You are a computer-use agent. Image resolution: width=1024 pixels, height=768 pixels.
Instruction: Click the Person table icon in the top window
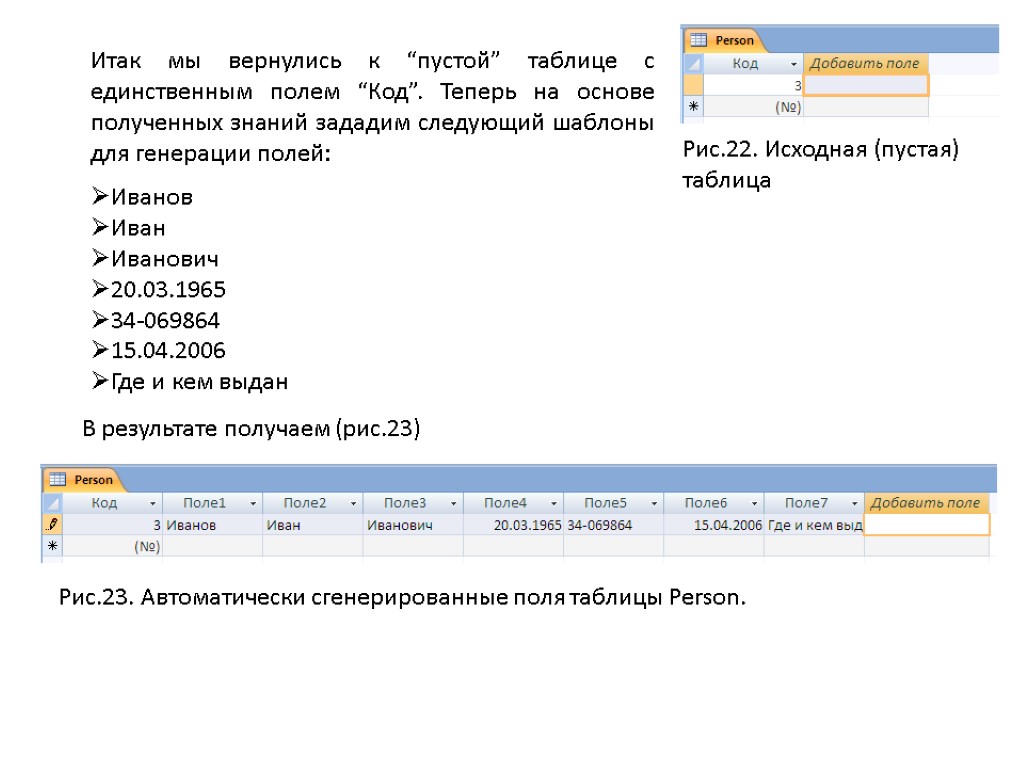(x=698, y=40)
